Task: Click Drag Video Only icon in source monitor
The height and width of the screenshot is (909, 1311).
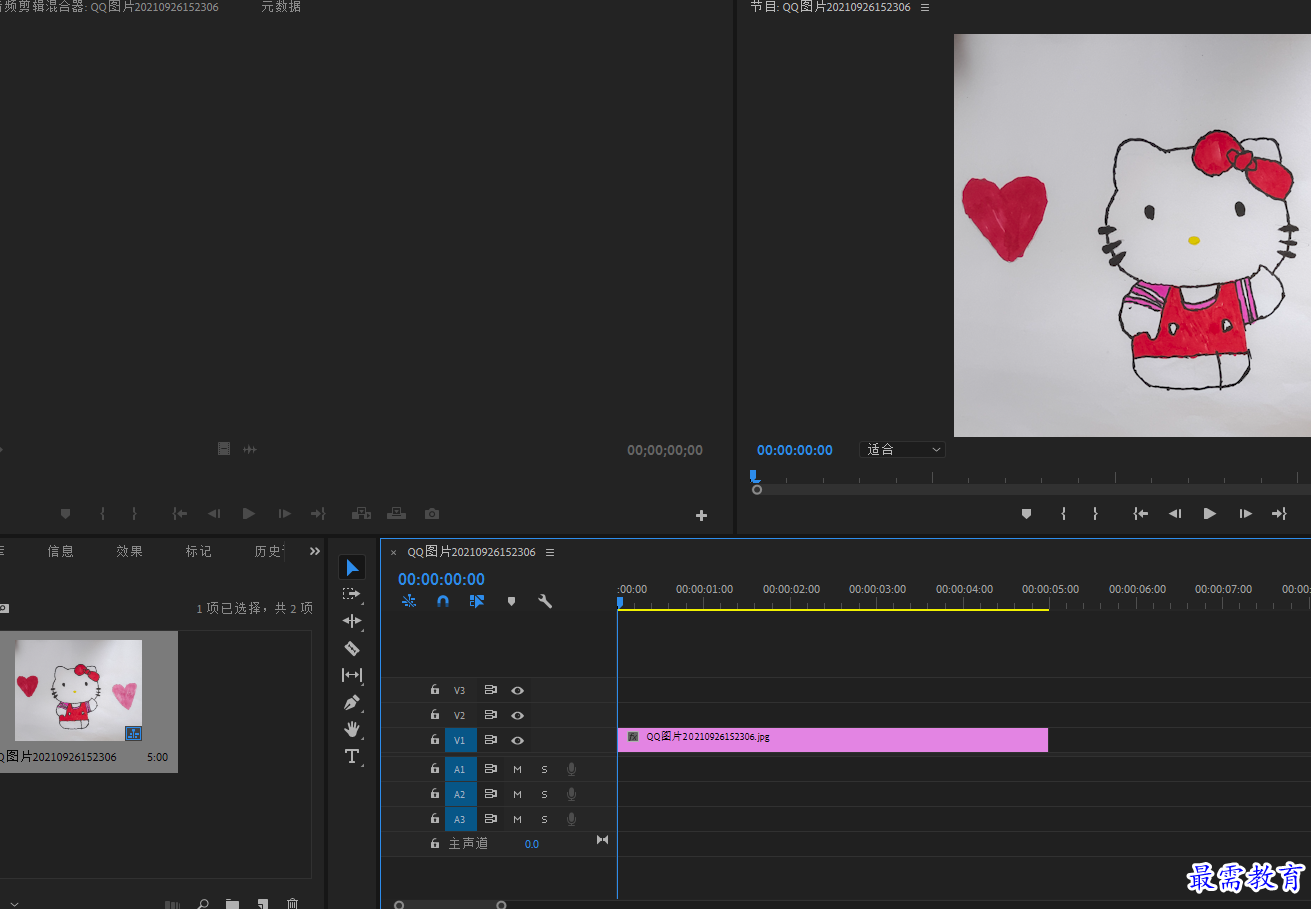Action: click(224, 450)
